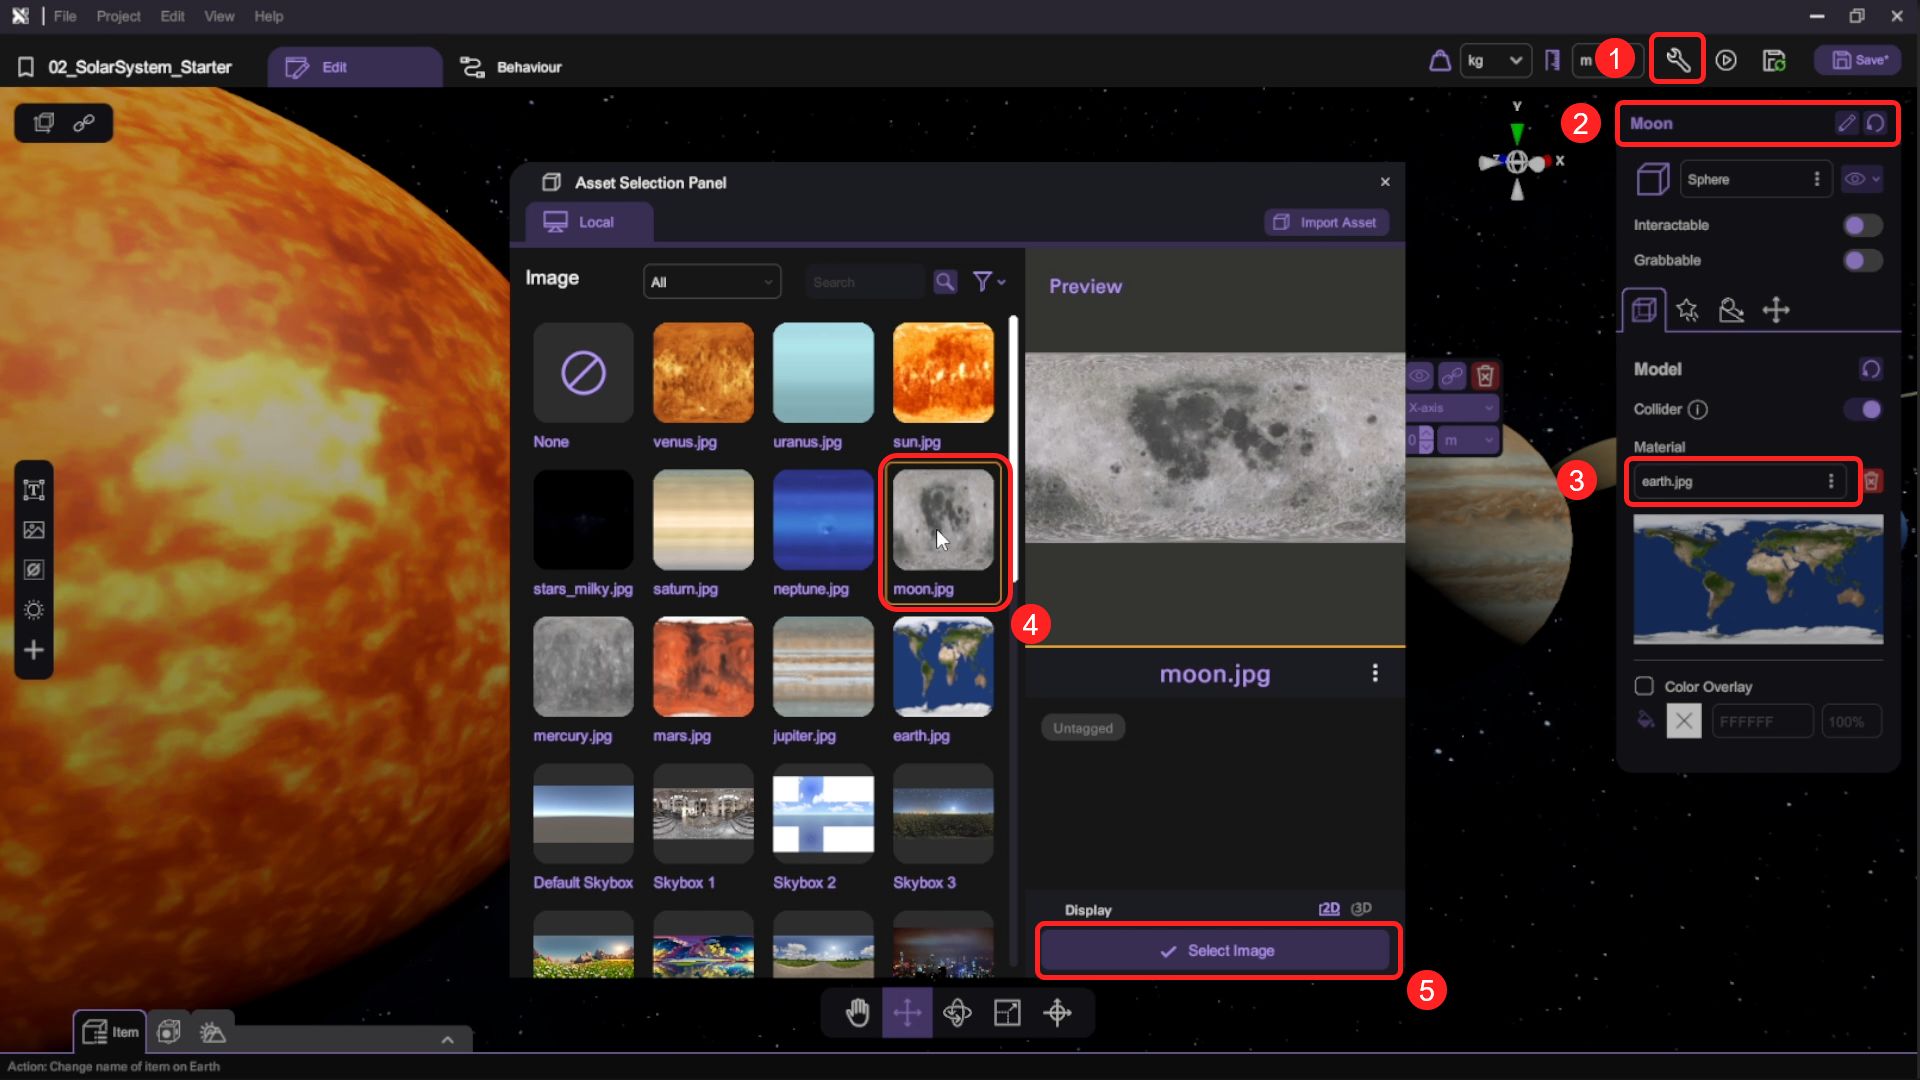
Task: Toggle the Grabbable switch
Action: tap(1862, 260)
